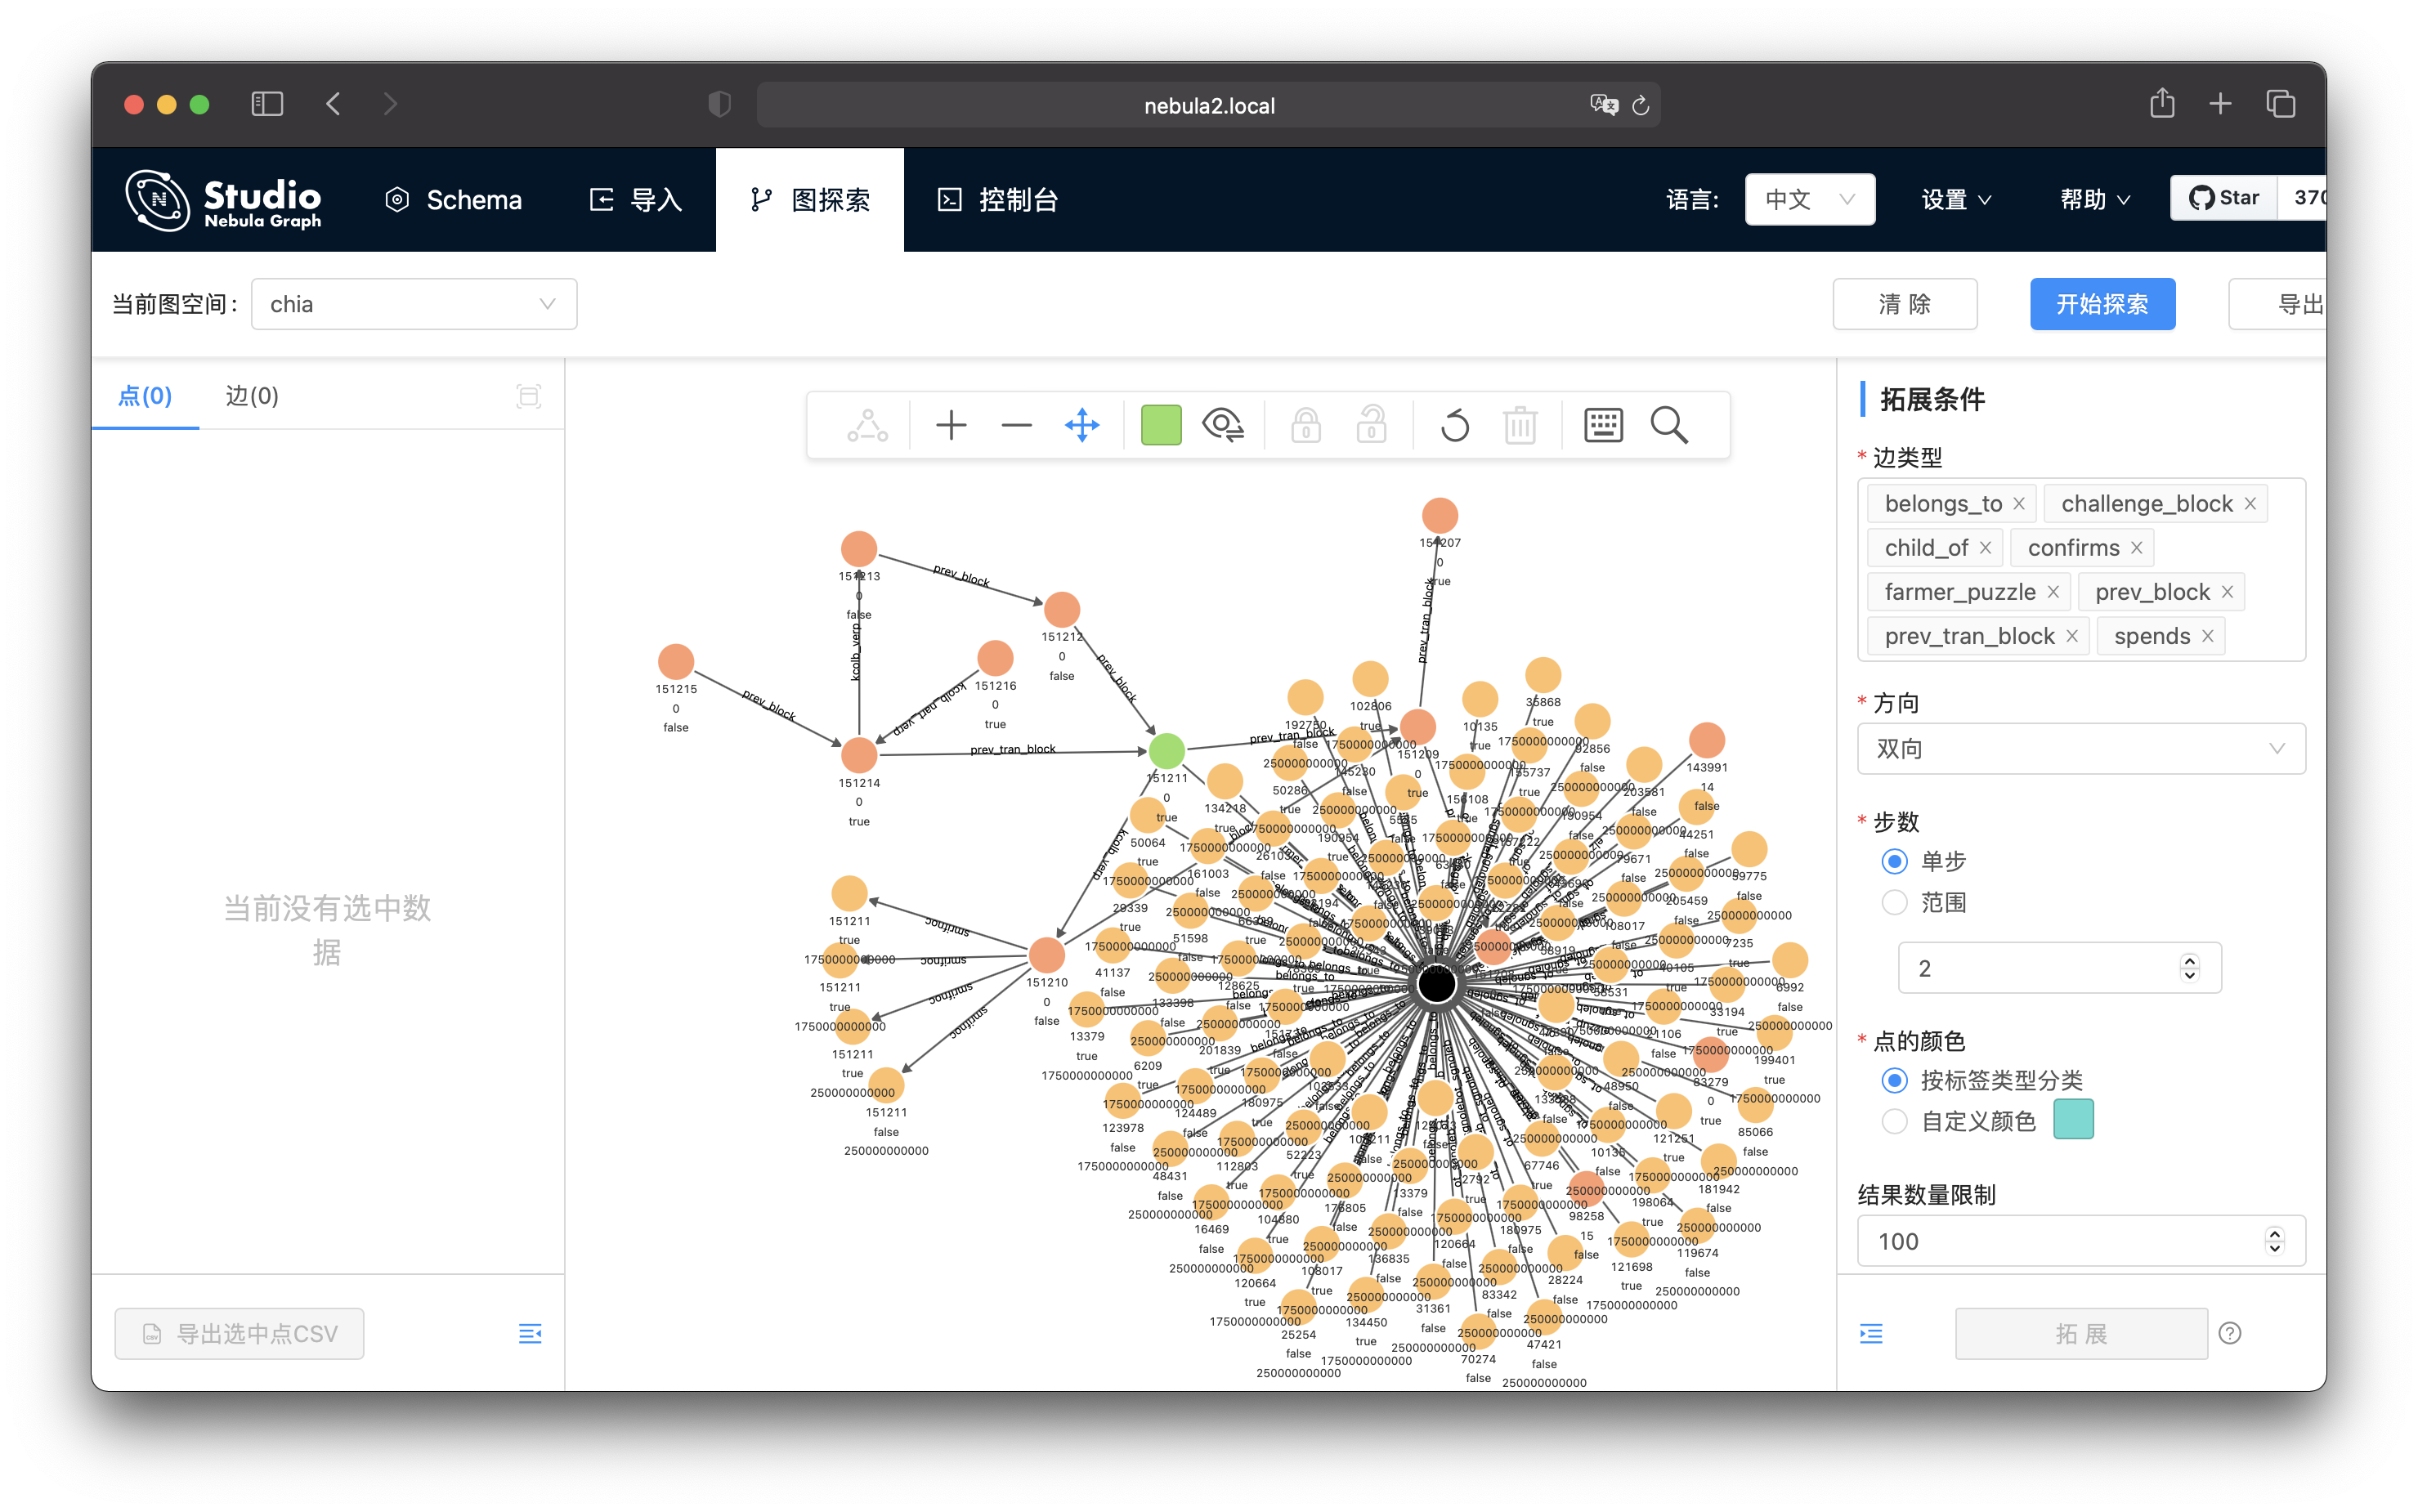Remove the confirms edge type tag
Image resolution: width=2418 pixels, height=1512 pixels.
tap(2136, 548)
